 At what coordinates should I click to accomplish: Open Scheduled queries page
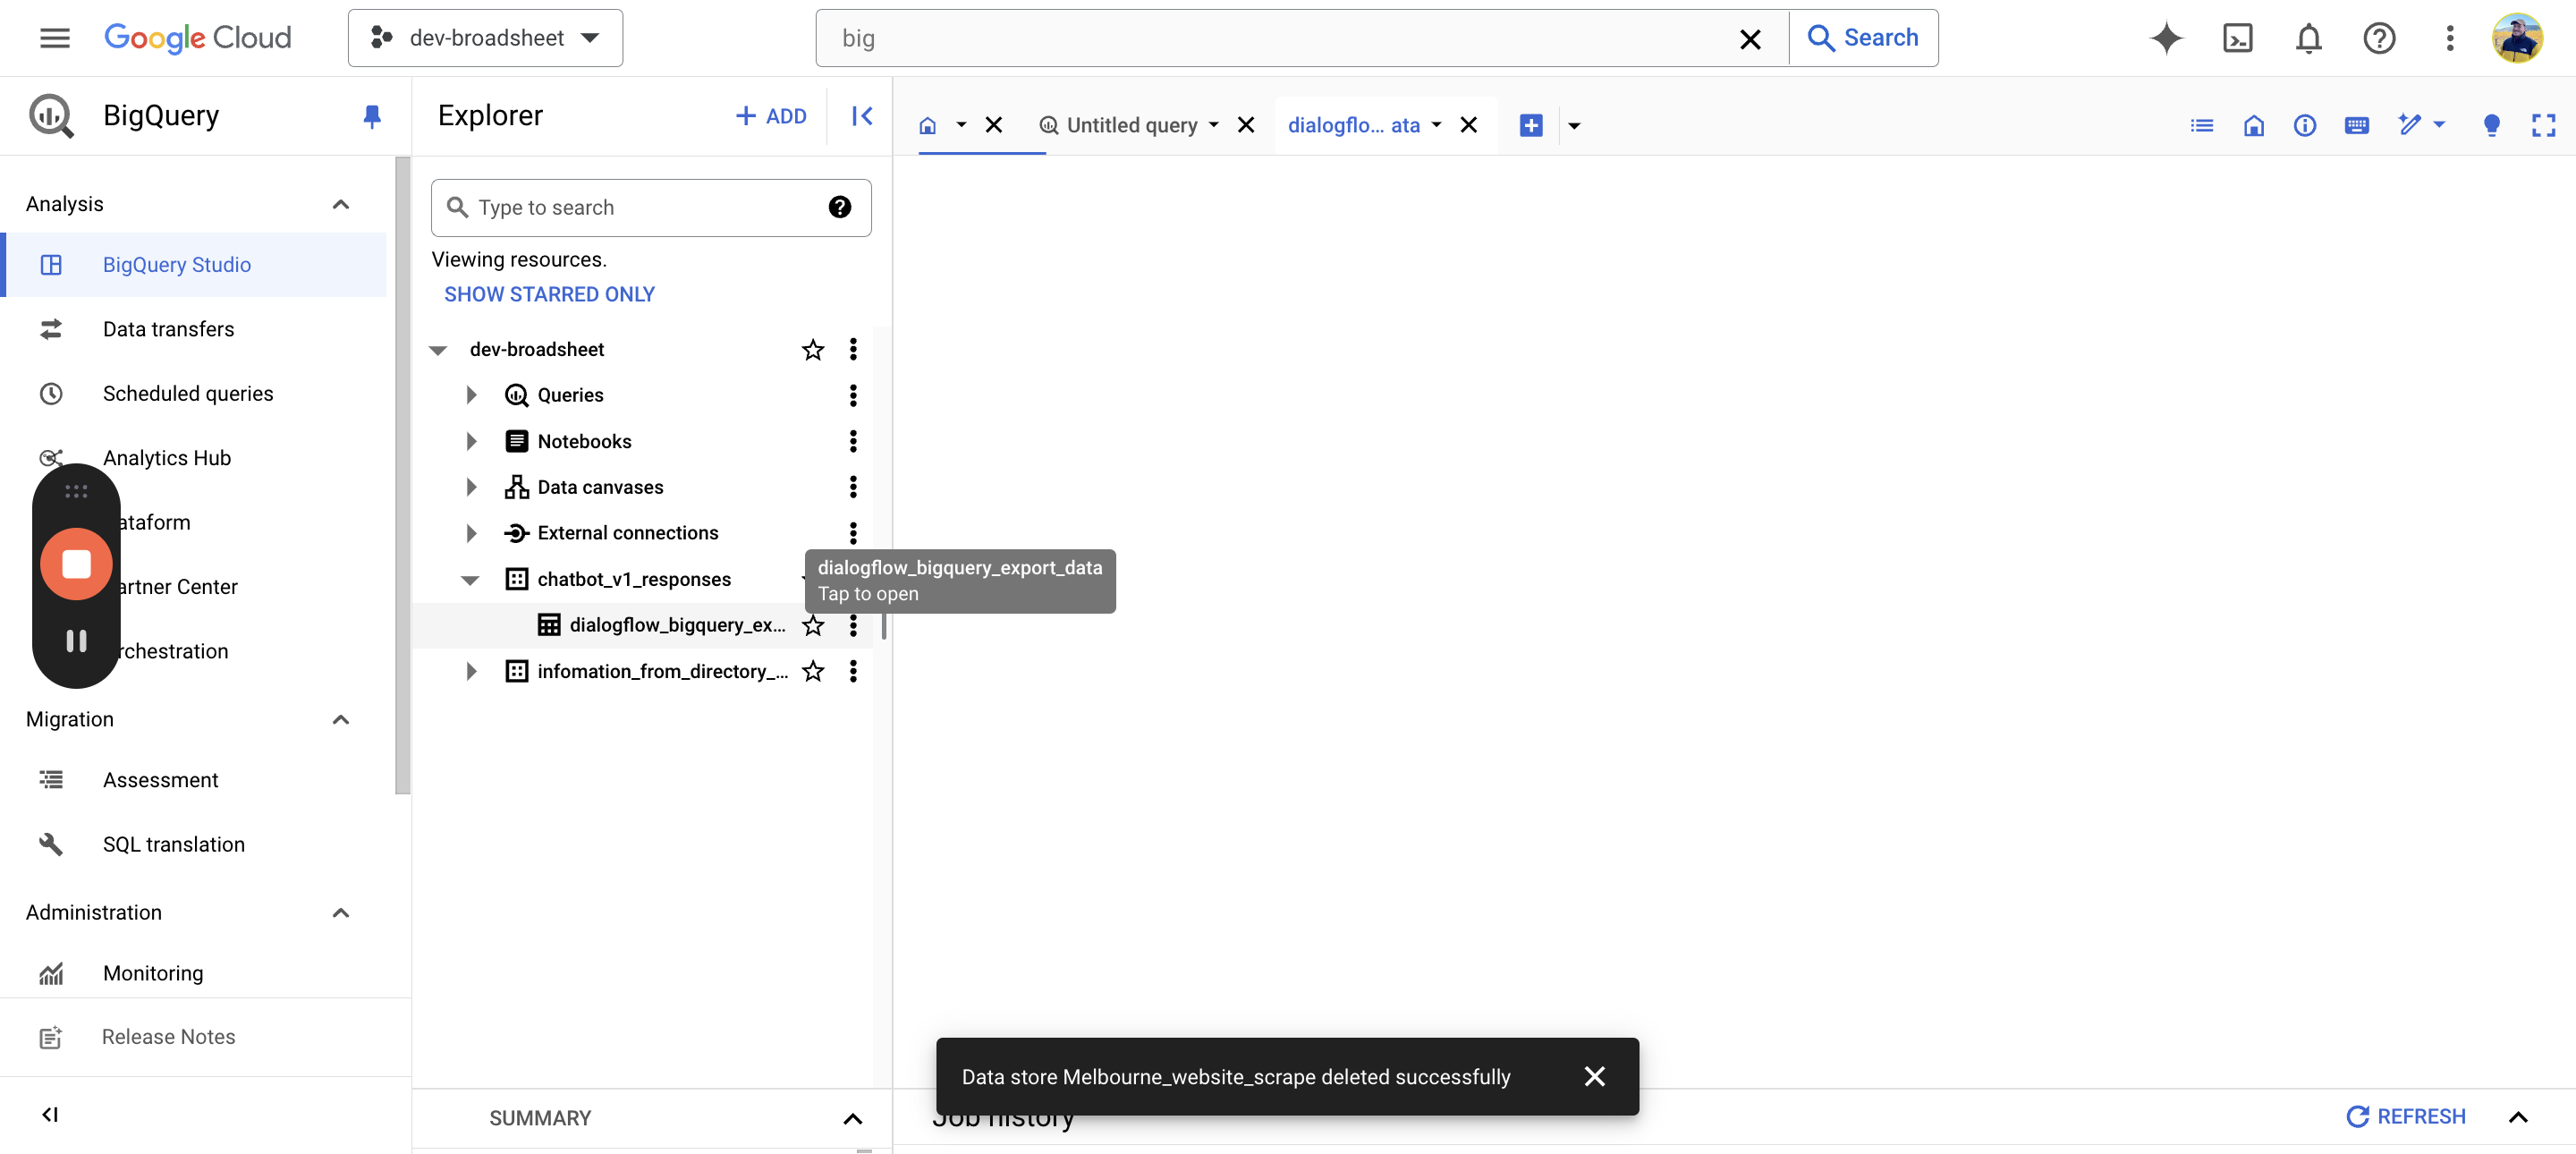(188, 393)
